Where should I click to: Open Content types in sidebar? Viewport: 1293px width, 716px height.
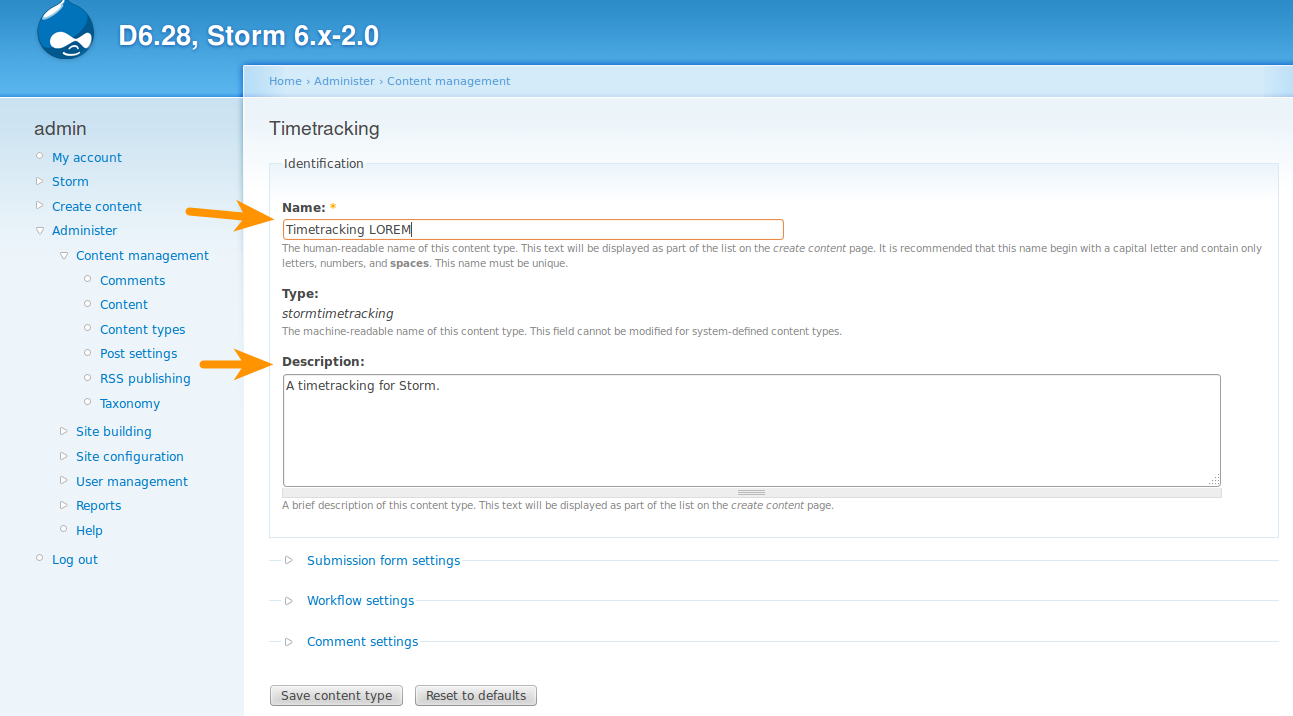click(142, 329)
